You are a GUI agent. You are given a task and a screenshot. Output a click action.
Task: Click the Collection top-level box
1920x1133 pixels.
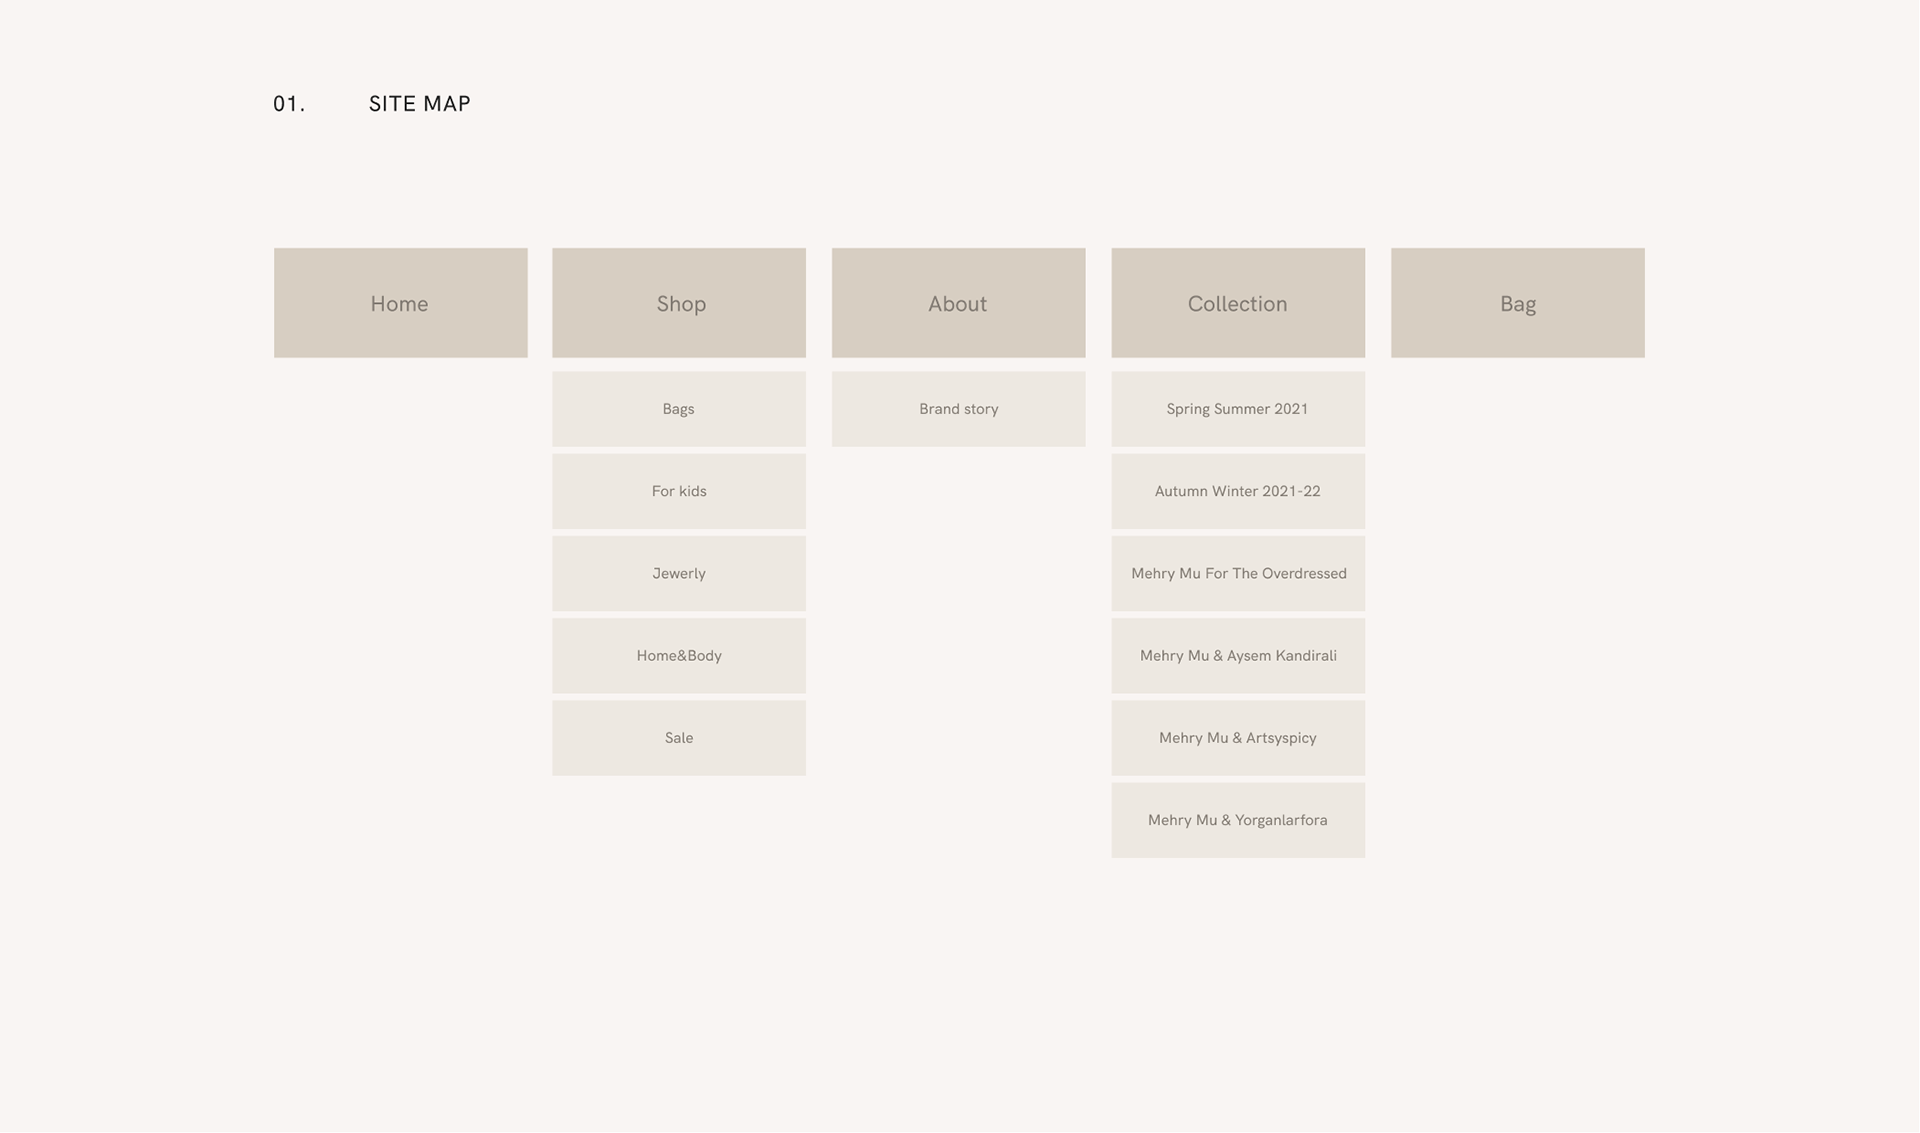1237,303
